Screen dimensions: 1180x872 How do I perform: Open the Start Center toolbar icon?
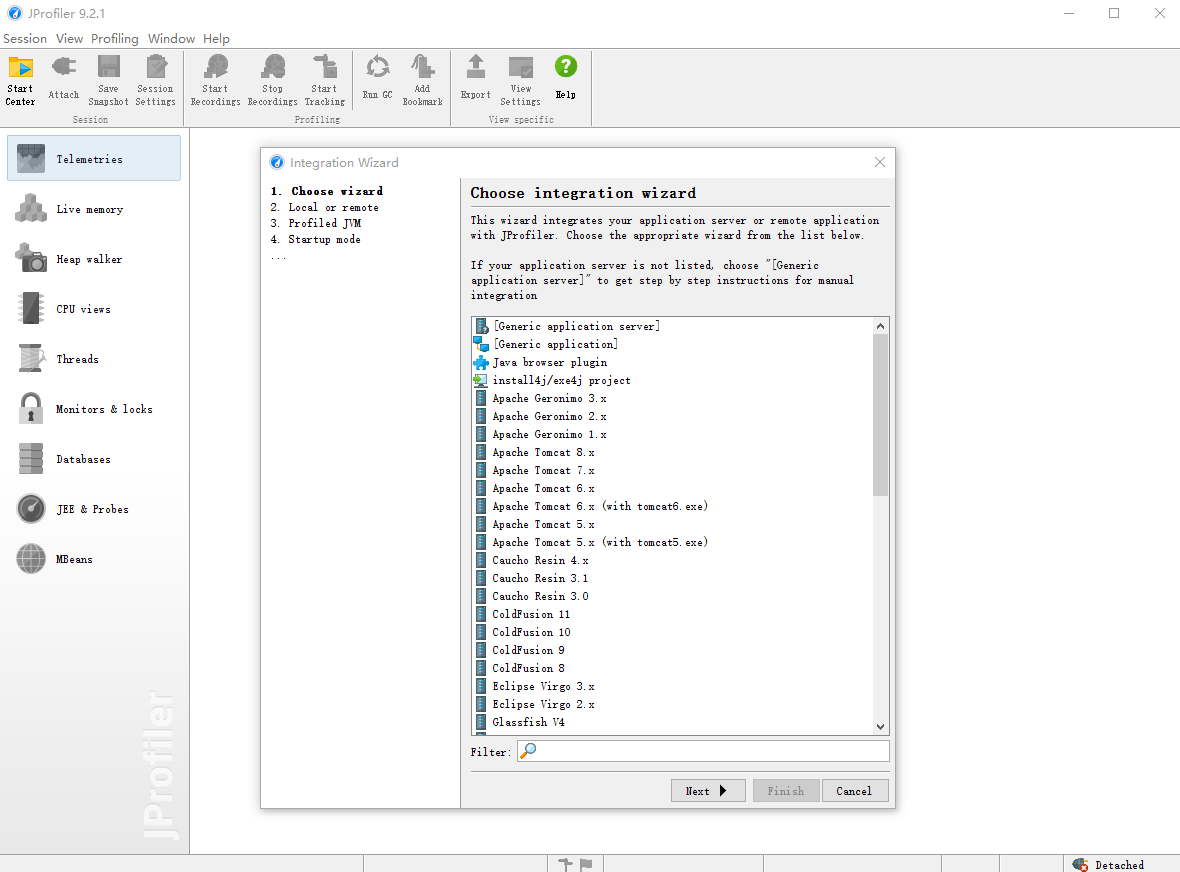(x=20, y=81)
